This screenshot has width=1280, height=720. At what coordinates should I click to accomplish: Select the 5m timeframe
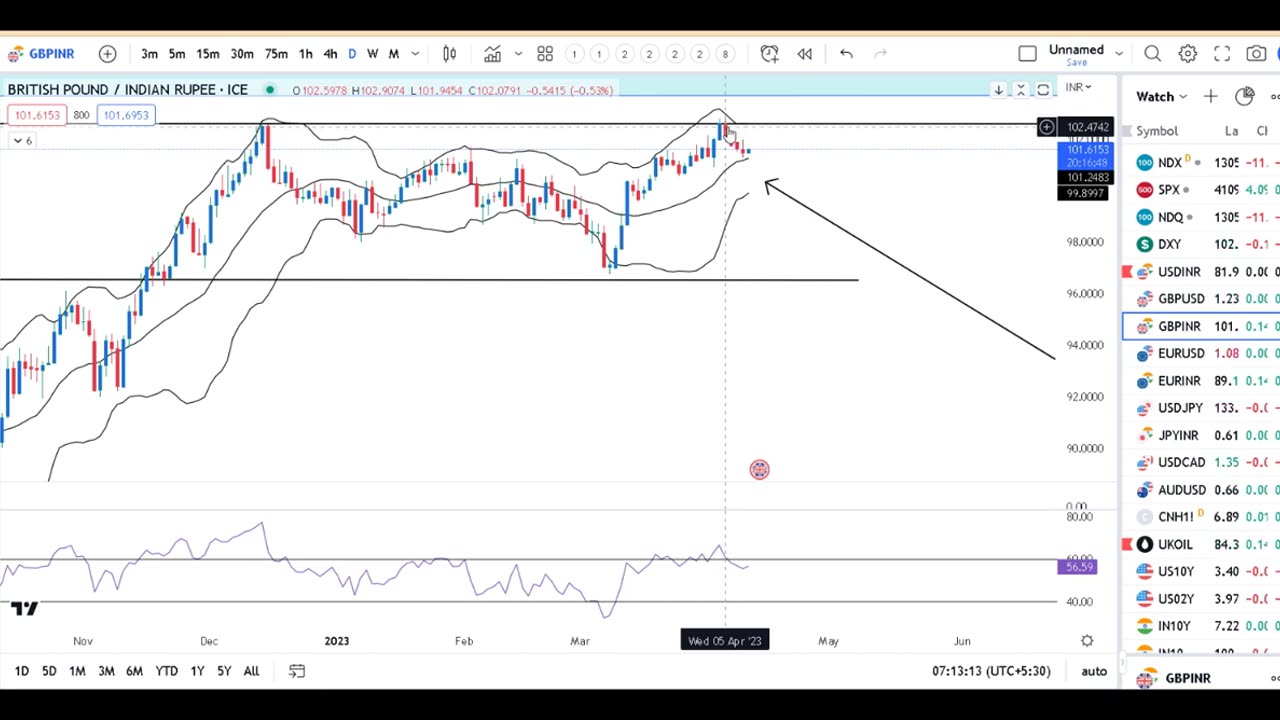pos(177,54)
